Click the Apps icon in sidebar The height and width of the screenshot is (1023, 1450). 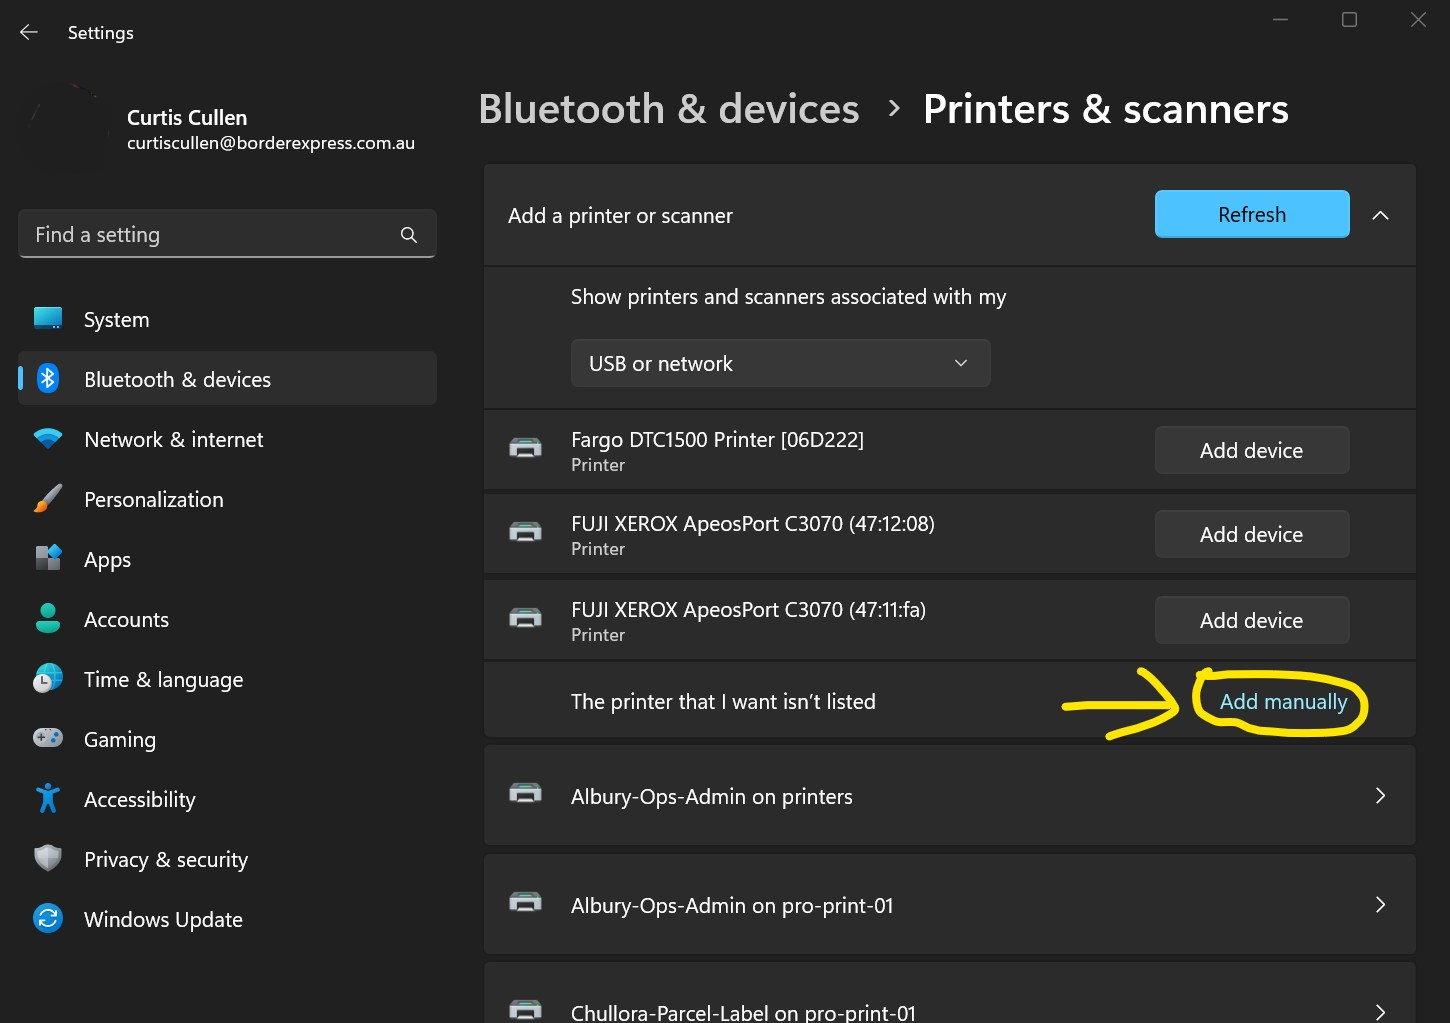(48, 558)
